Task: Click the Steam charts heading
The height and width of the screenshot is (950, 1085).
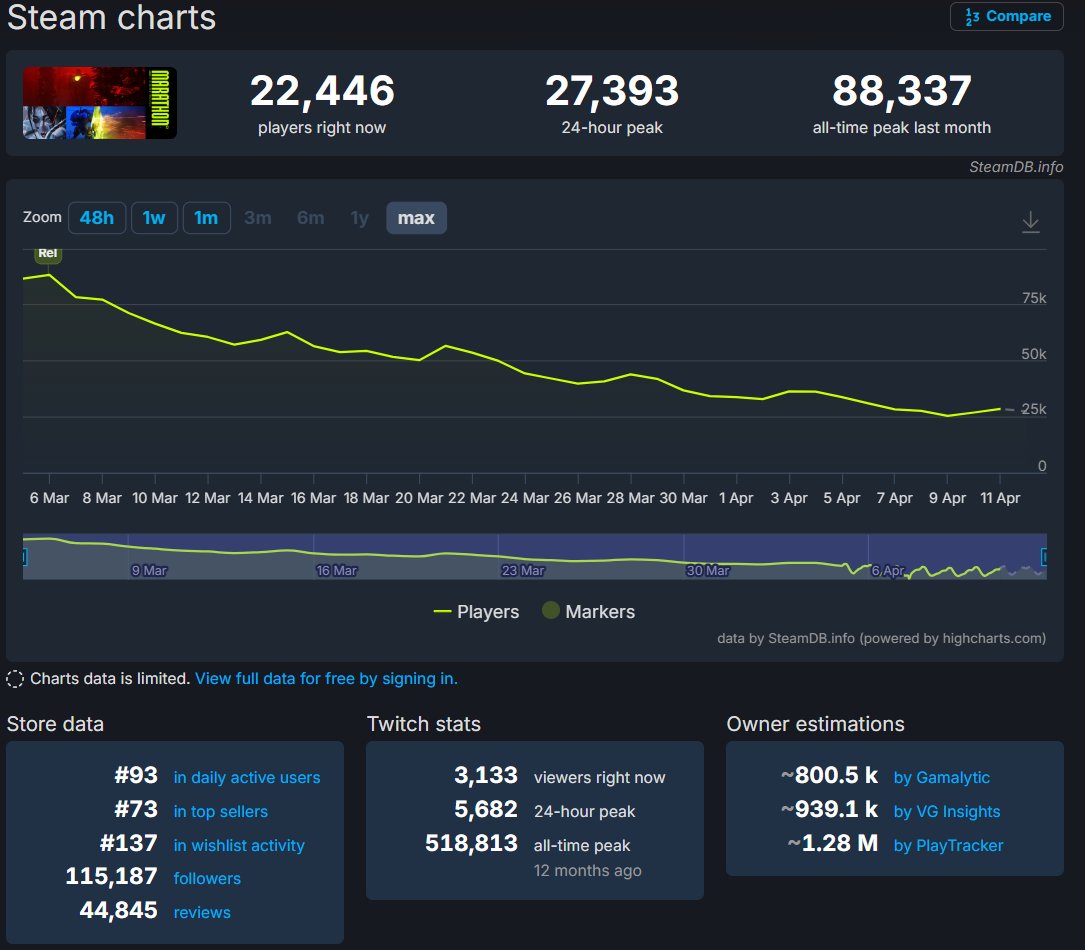Action: point(111,17)
